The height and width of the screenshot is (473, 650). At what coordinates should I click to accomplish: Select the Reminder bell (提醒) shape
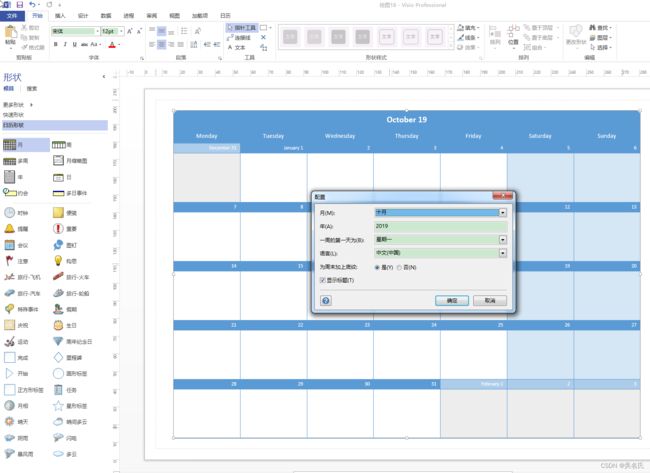[16, 229]
